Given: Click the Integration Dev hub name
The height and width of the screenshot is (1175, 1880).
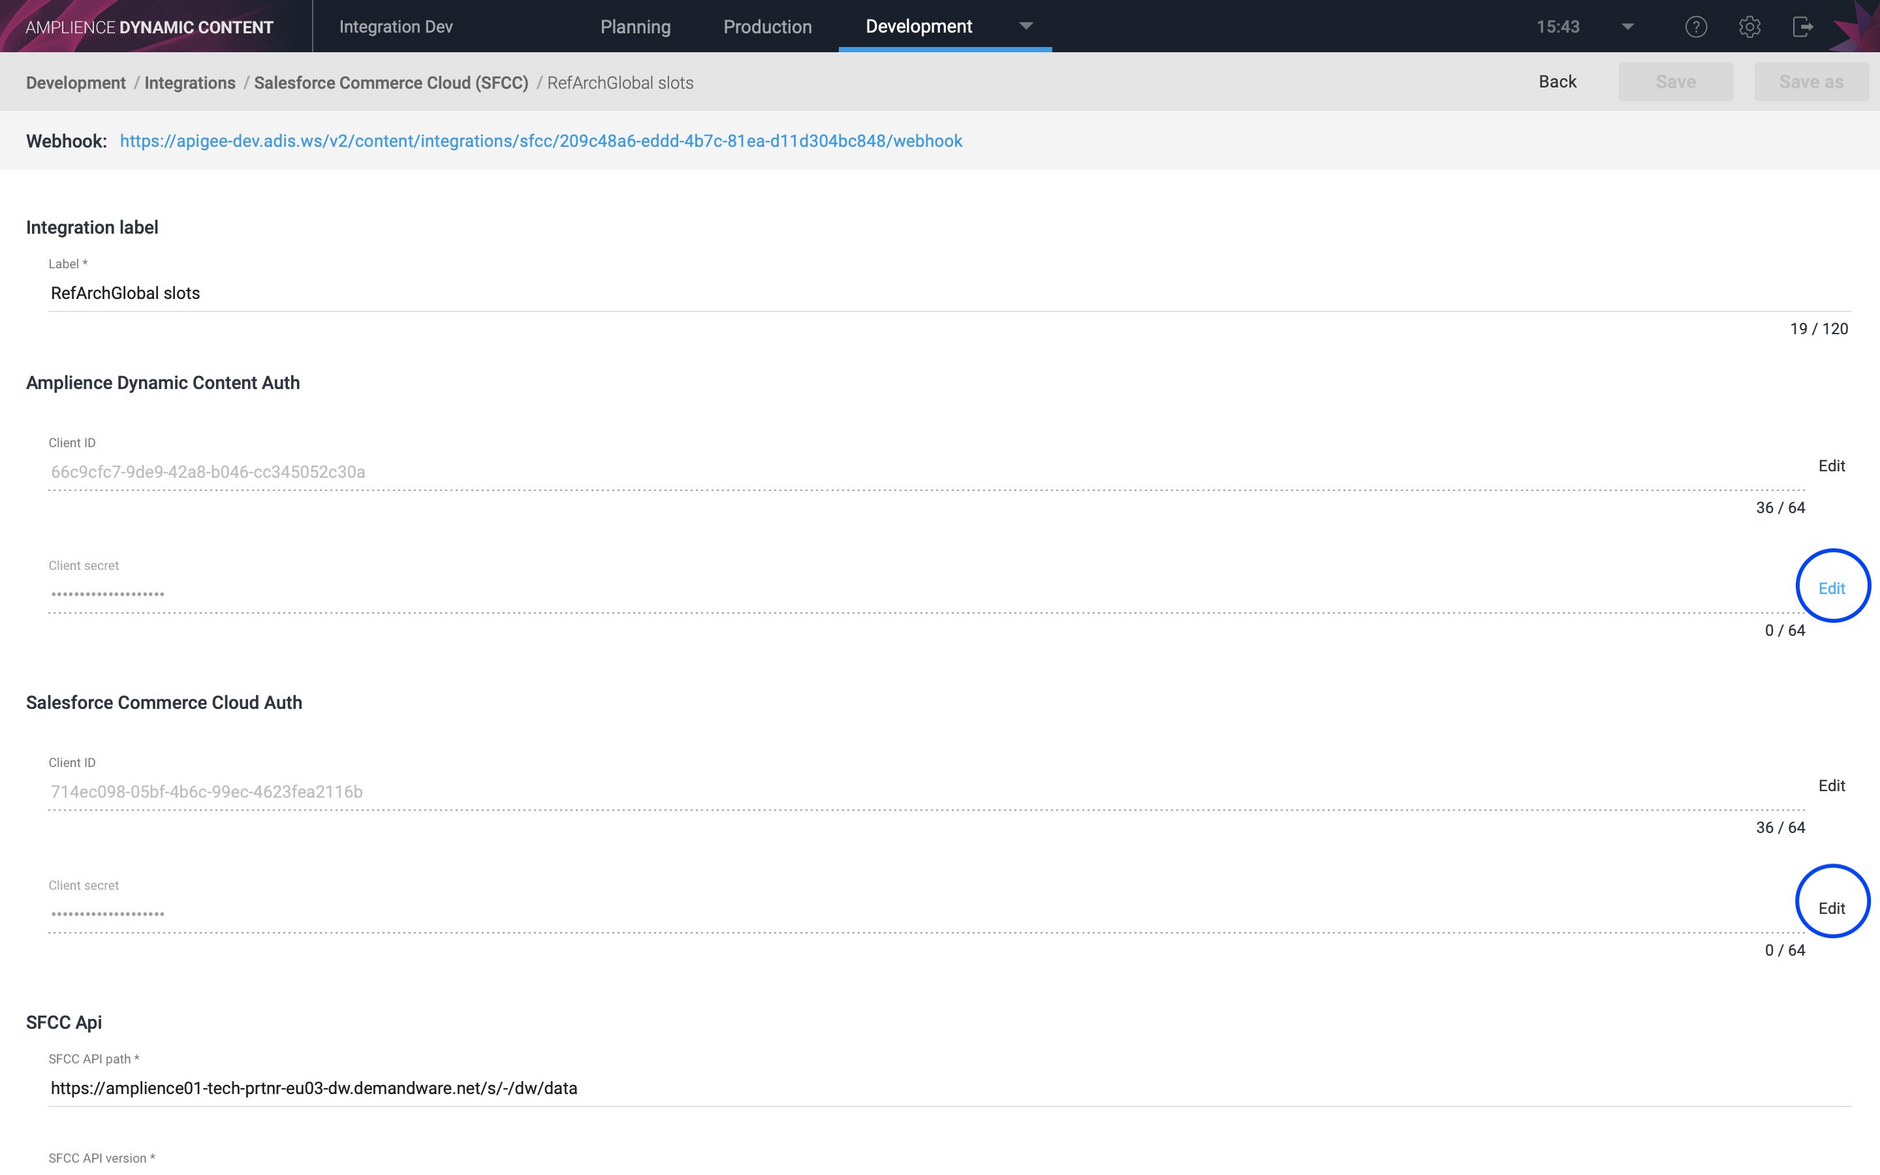Looking at the screenshot, I should pos(396,27).
